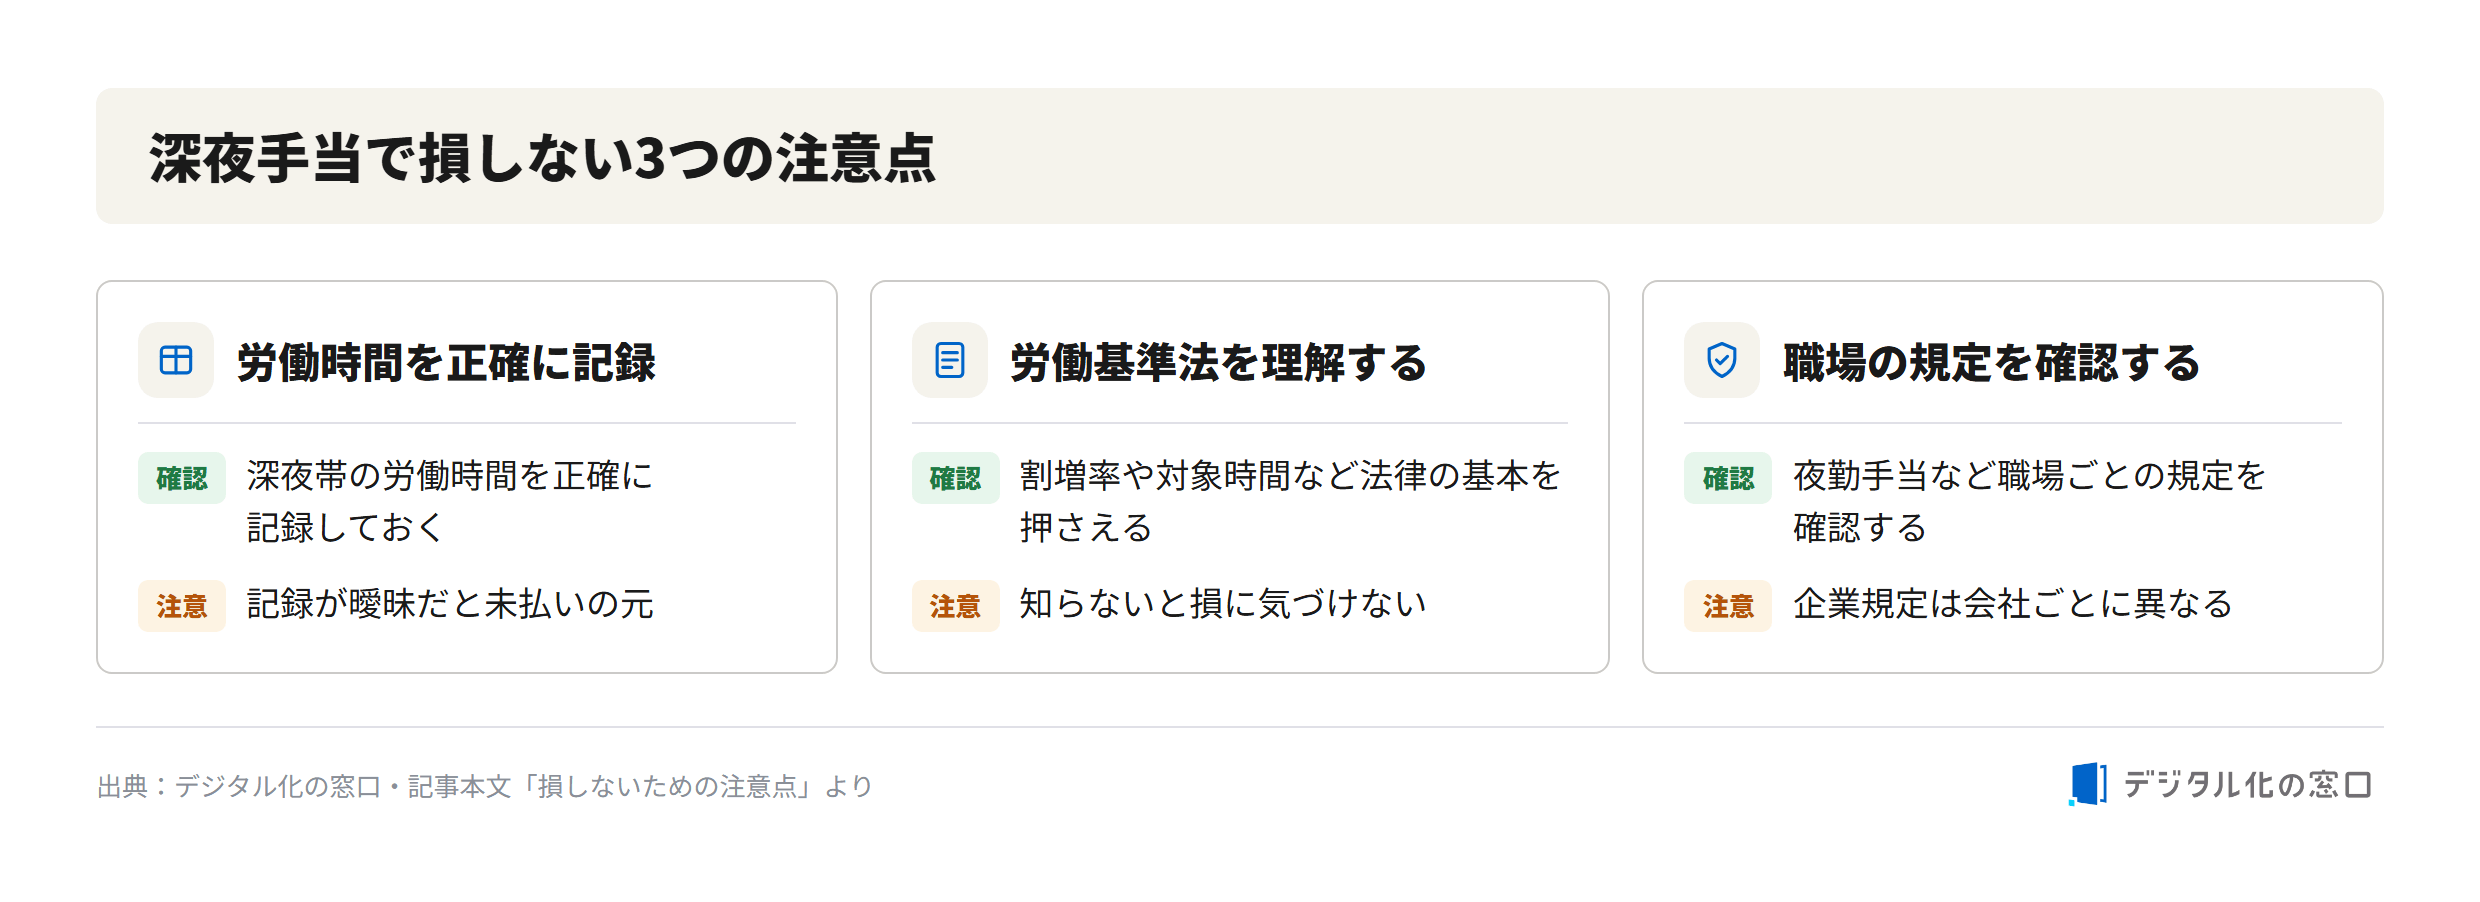
Task: Click the shield check icon beside 職場の規定を確認する
Action: point(1722,360)
